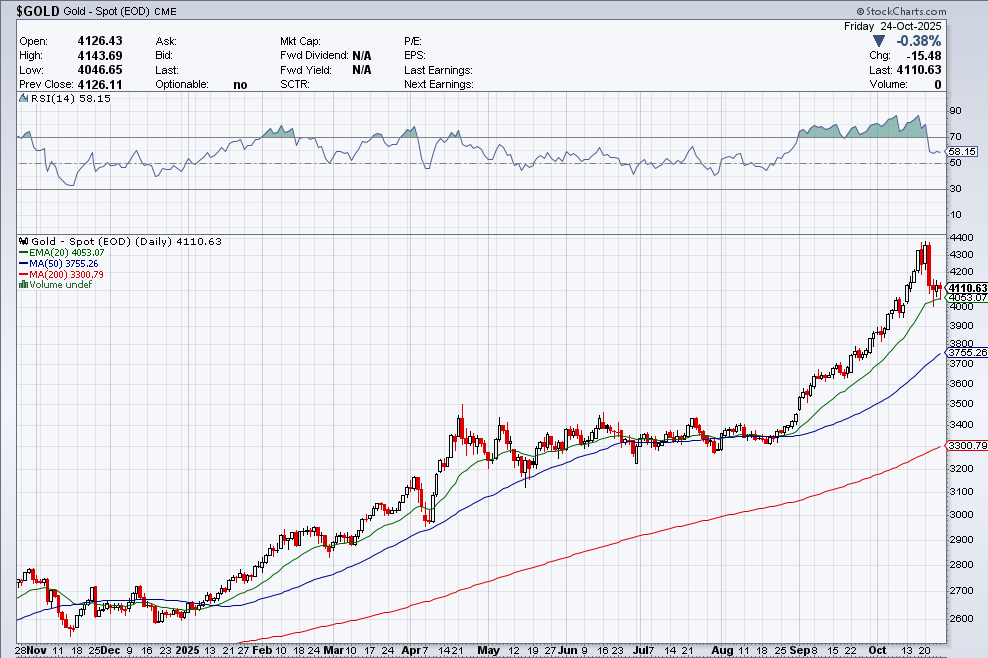Click the 4400 price axis label

coord(962,238)
